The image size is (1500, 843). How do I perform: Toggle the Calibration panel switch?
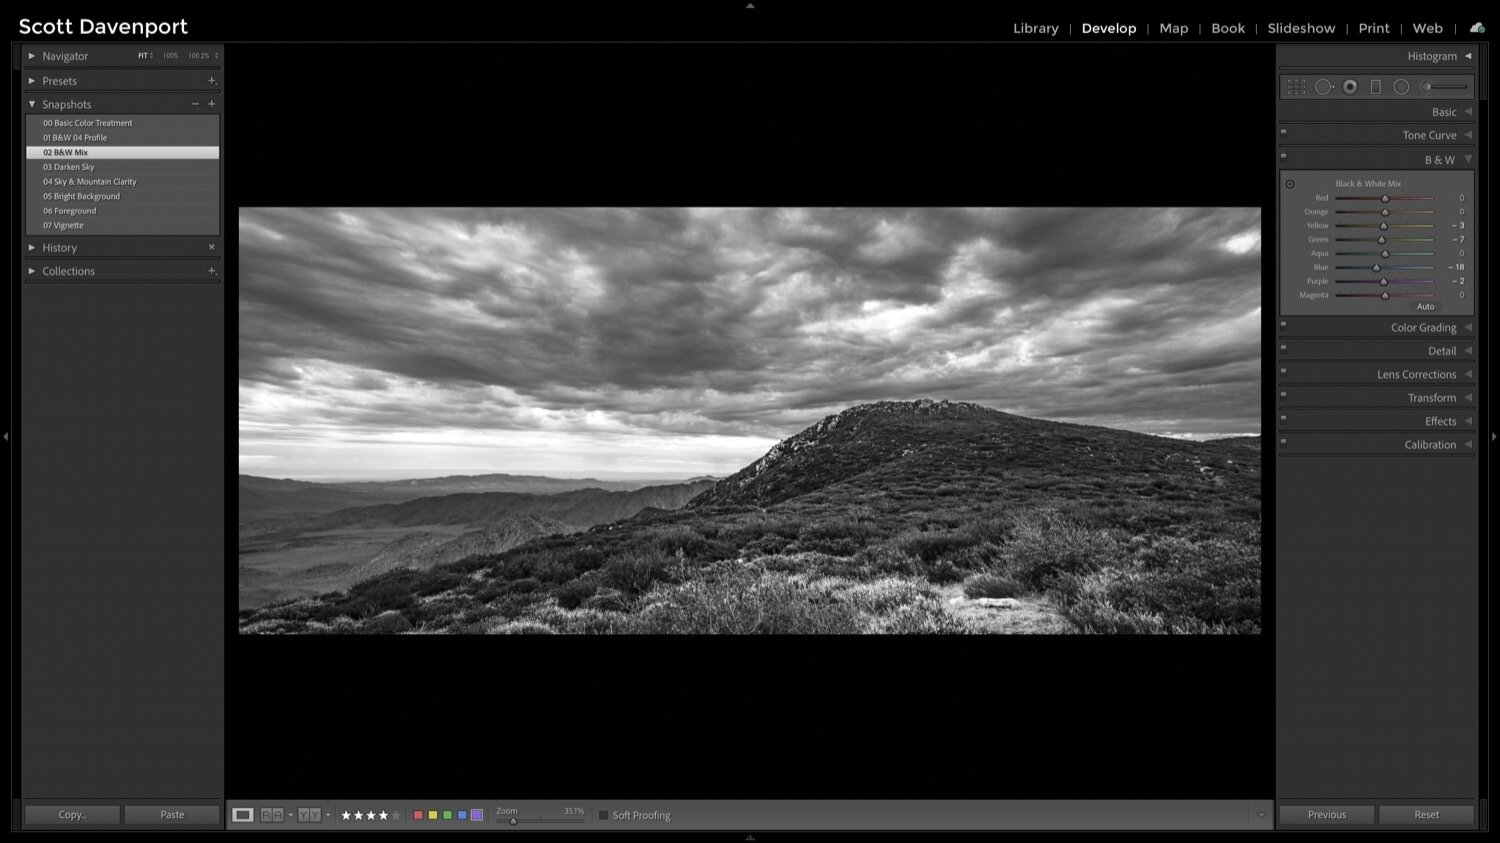point(1284,441)
